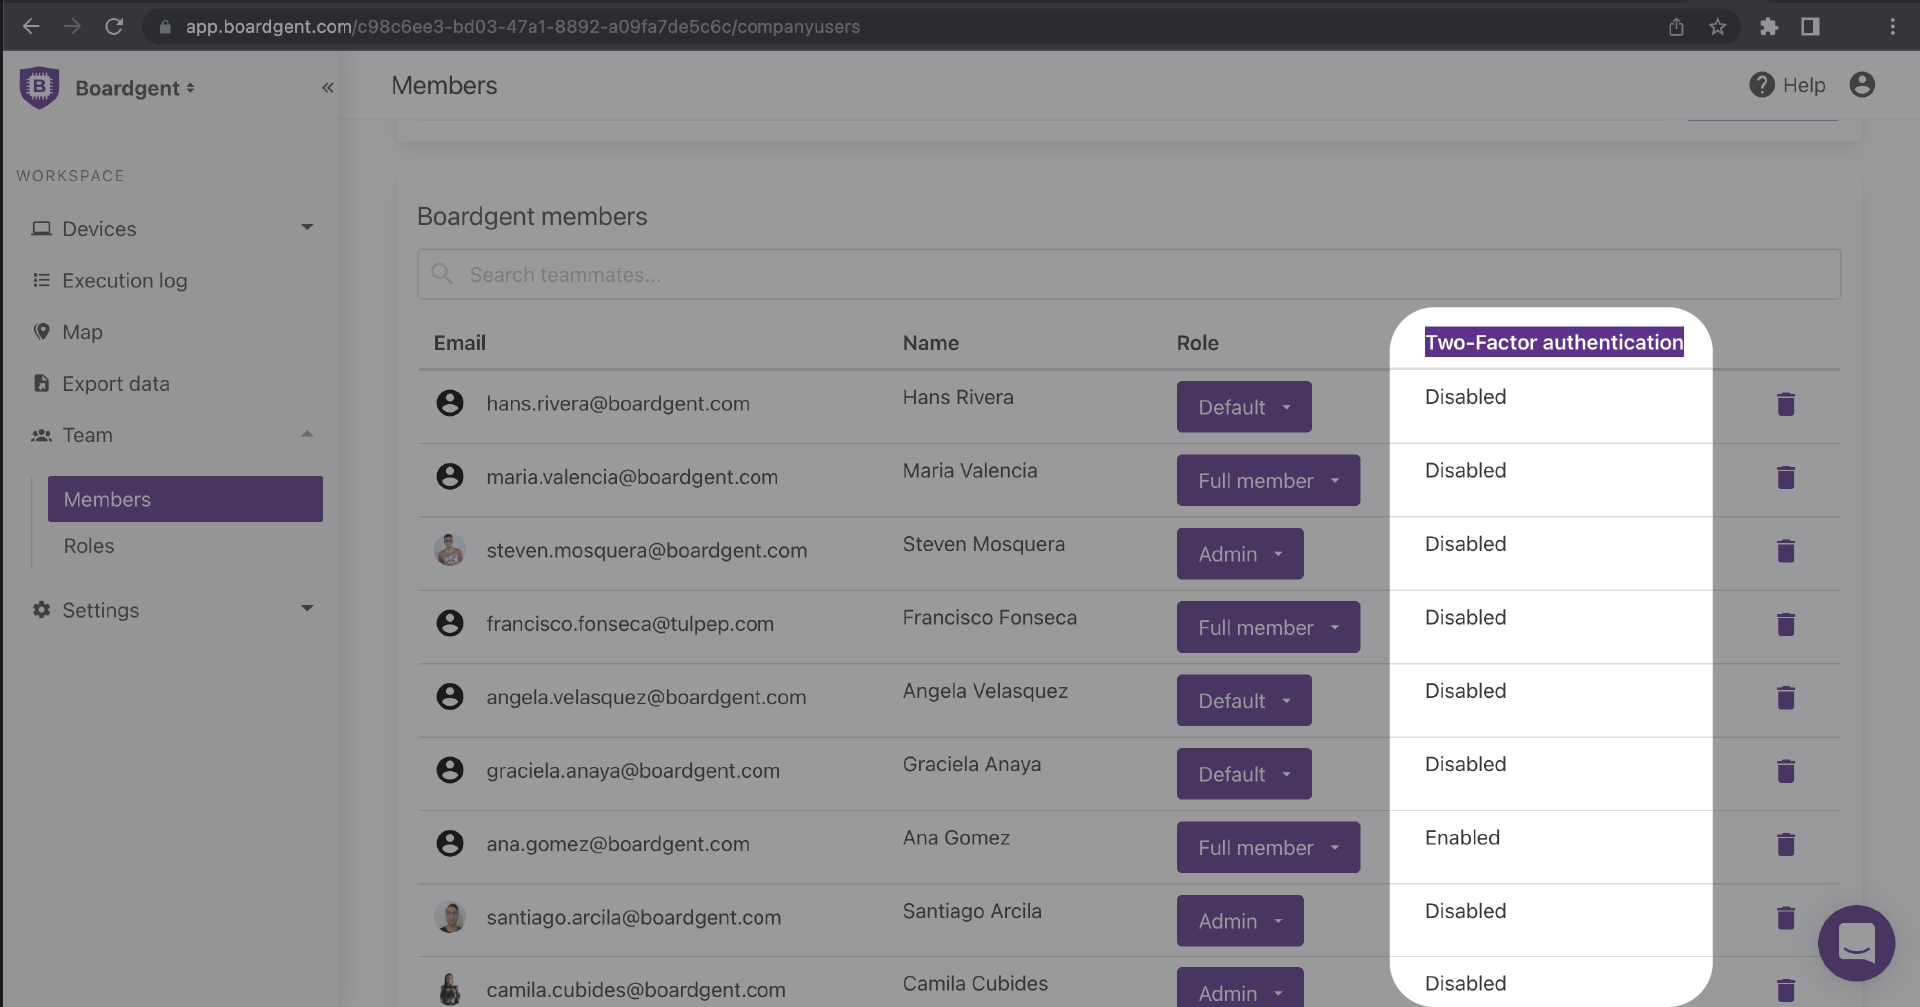Delete member Francisco Fonseca with trash icon

pyautogui.click(x=1786, y=624)
